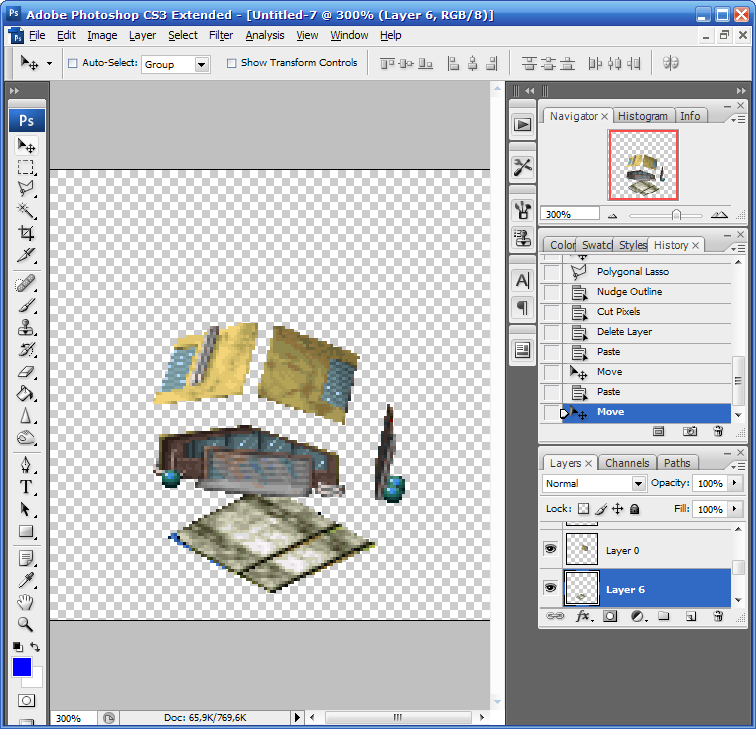Switch to the Swatches tab

tap(596, 245)
